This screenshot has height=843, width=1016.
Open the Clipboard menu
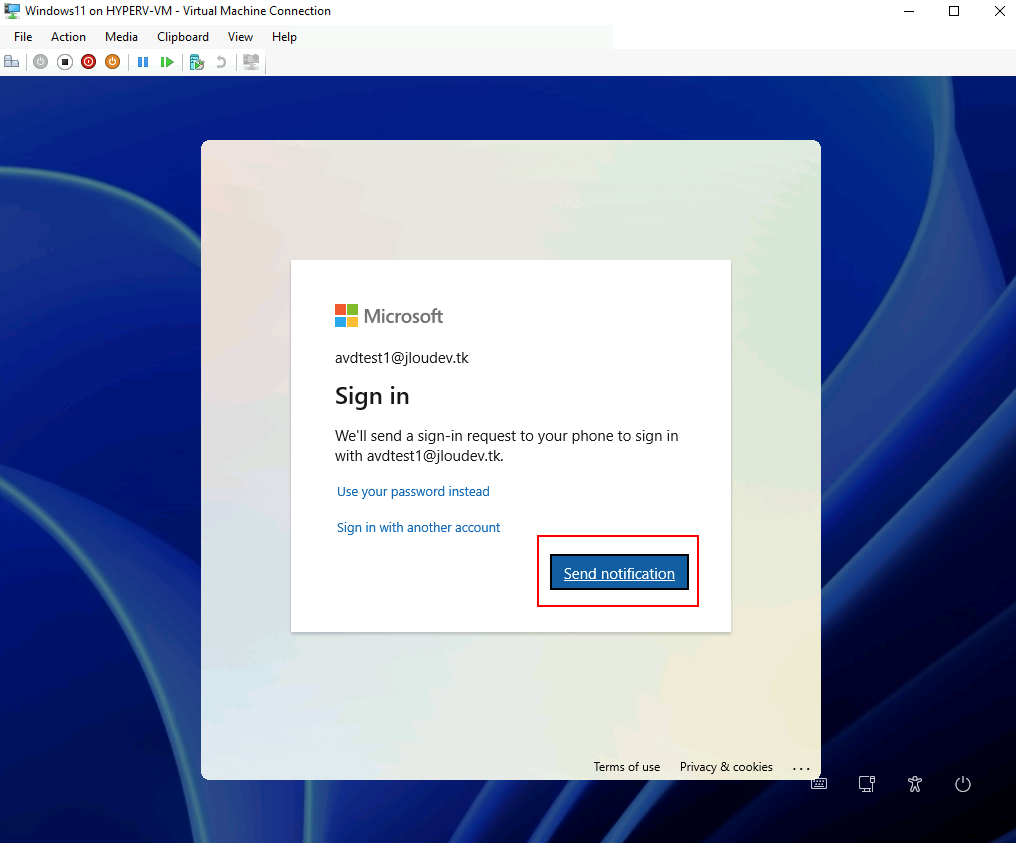[x=183, y=37]
